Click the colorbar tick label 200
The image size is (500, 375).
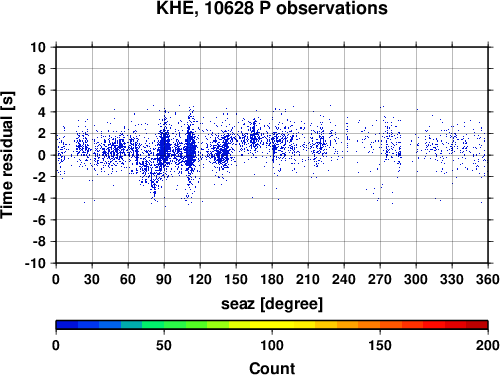(488, 345)
